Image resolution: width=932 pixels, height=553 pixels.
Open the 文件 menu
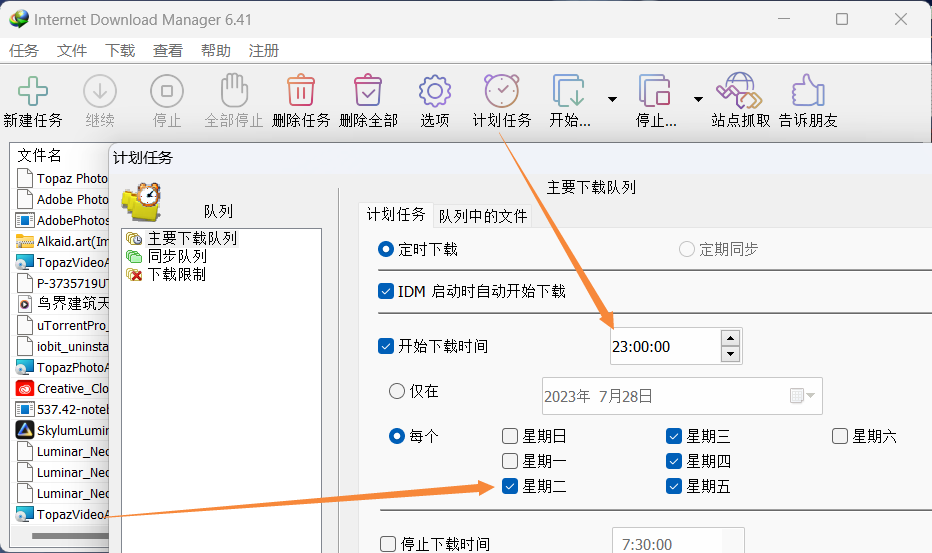click(72, 51)
